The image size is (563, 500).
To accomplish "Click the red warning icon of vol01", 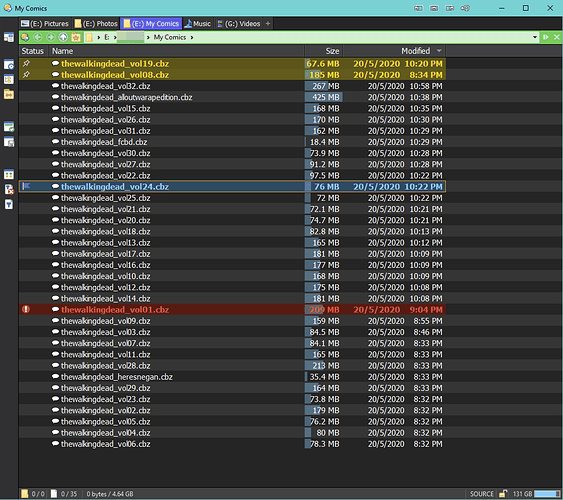I will coord(26,309).
